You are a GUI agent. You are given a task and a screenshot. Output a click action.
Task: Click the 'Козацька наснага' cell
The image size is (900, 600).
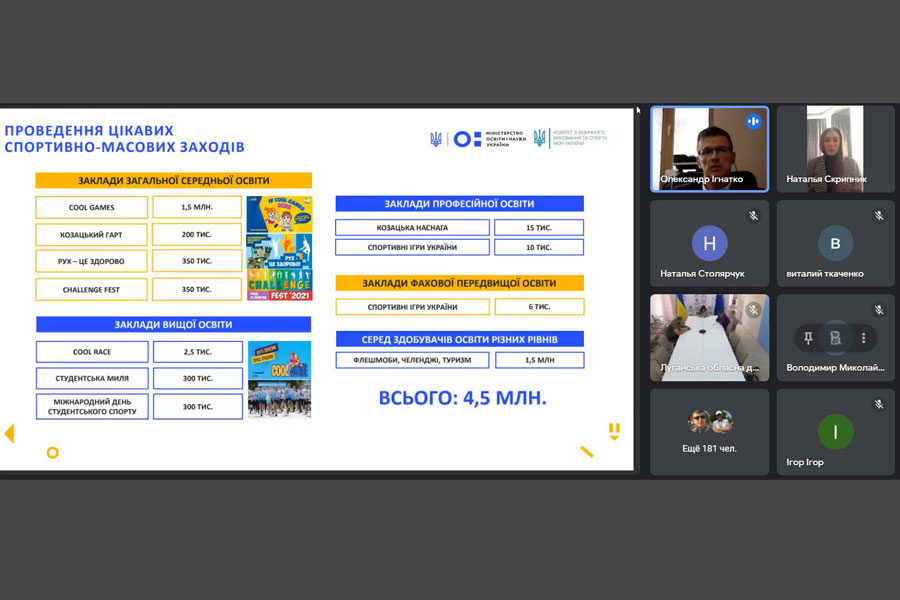coord(412,227)
